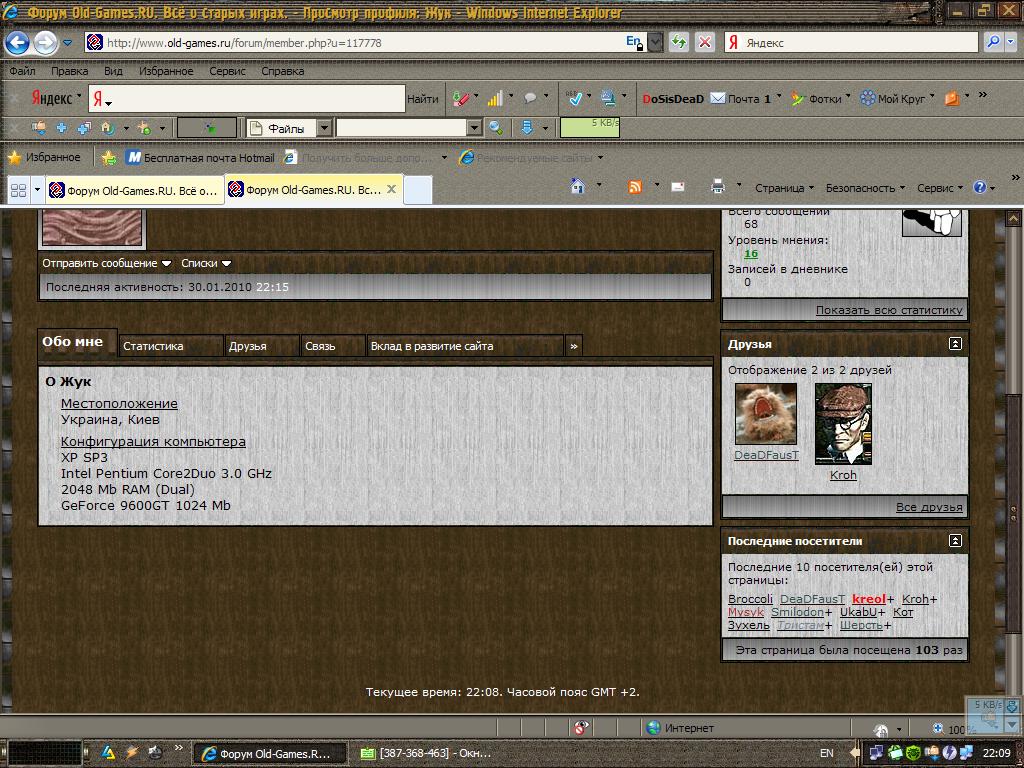
Task: Open the Quick Tabs grid icon
Action: point(18,190)
